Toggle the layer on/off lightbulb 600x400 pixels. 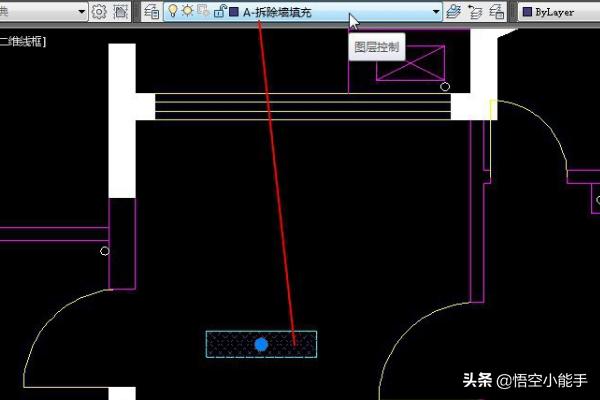pos(172,12)
